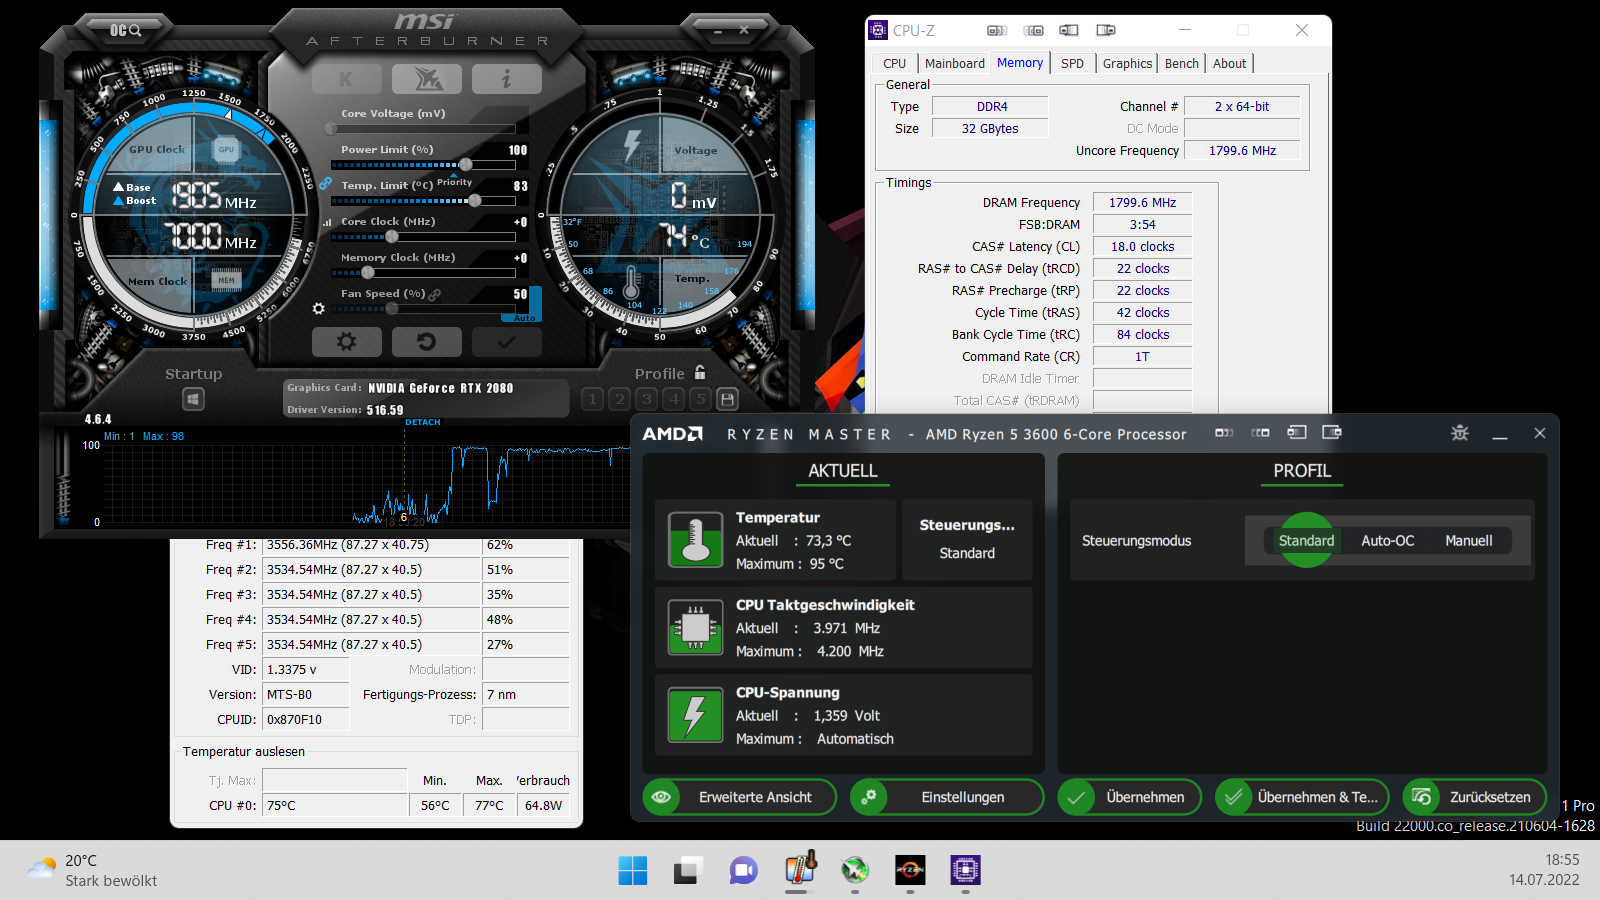
Task: Click the MSI jet logo button in Afterburner
Action: point(427,79)
